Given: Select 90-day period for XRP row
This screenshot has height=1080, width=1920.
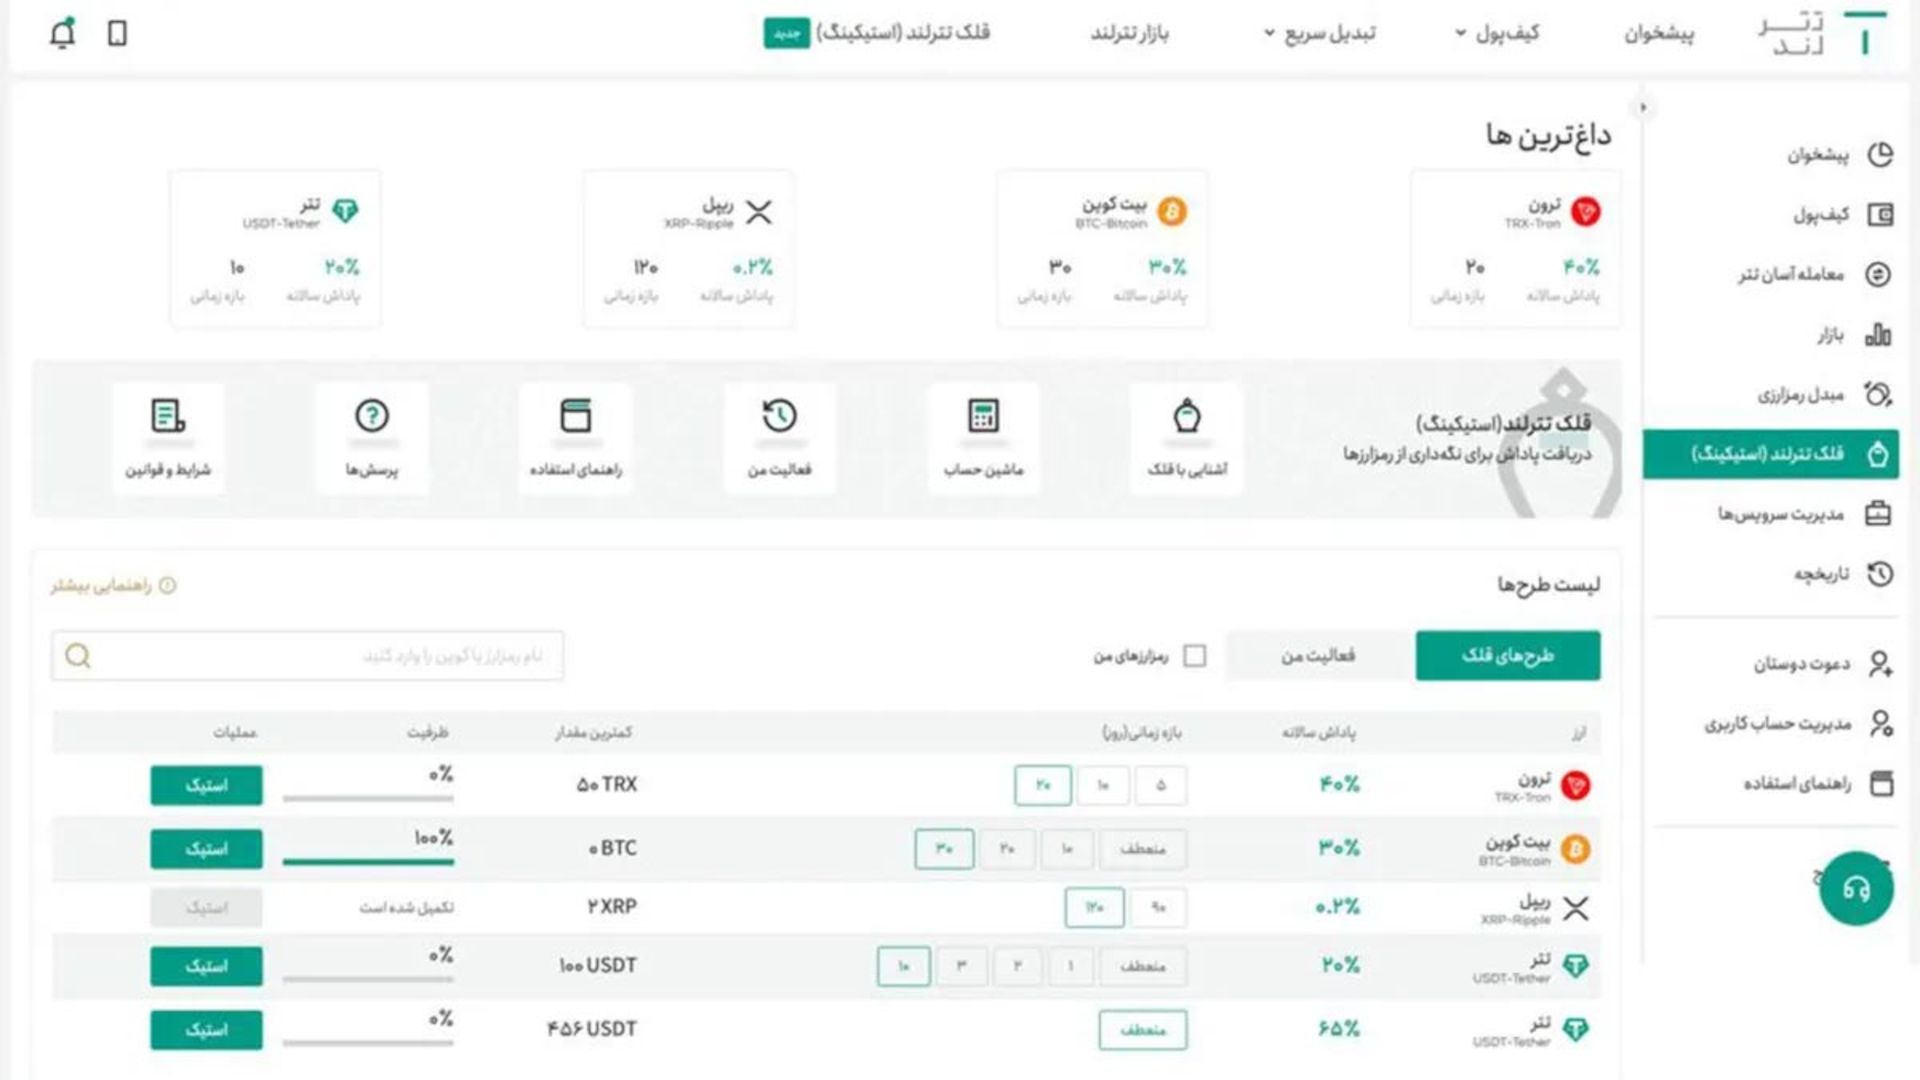Looking at the screenshot, I should (x=1158, y=908).
